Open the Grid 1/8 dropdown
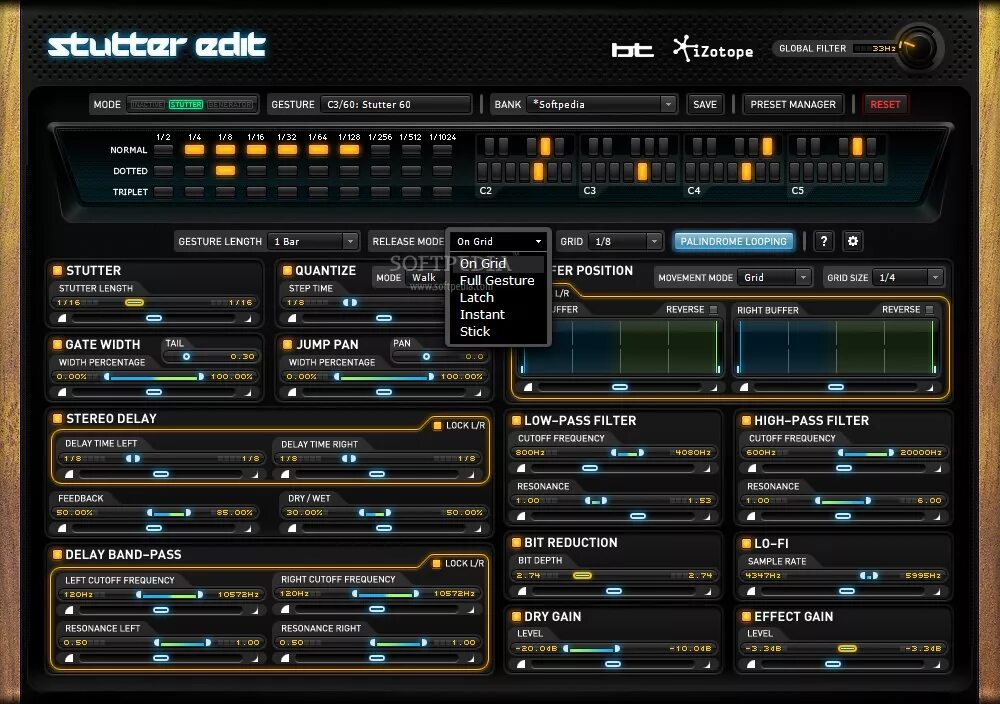The image size is (1000, 704). pyautogui.click(x=624, y=242)
